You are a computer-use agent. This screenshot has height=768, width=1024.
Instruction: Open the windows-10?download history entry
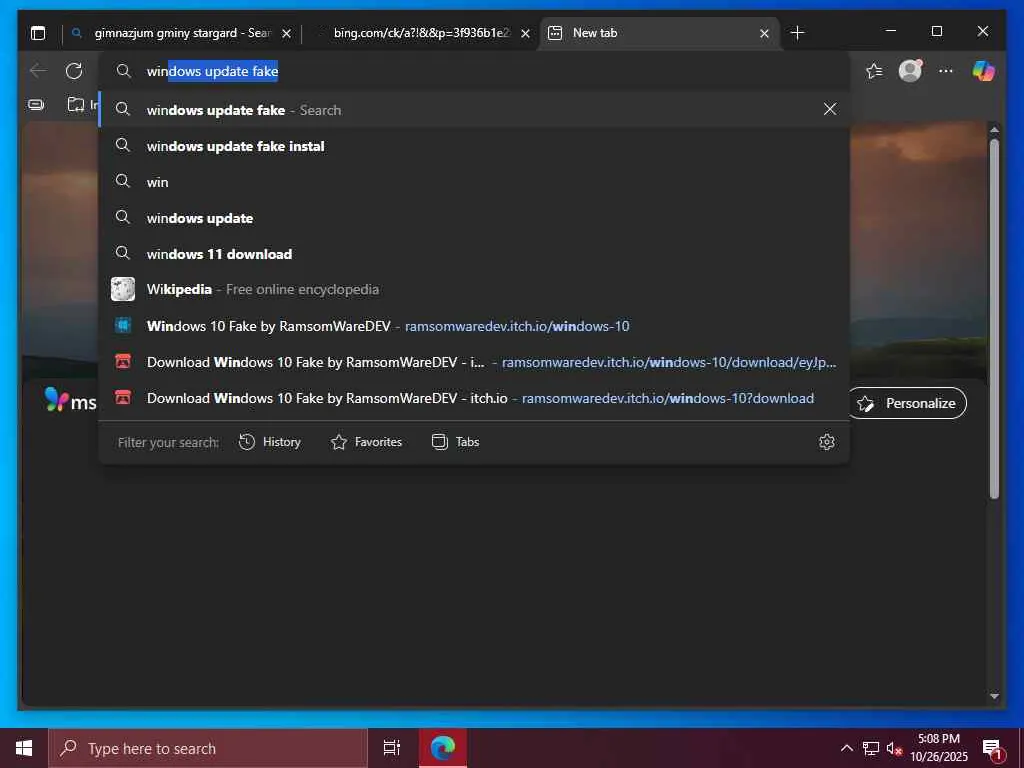coord(474,398)
